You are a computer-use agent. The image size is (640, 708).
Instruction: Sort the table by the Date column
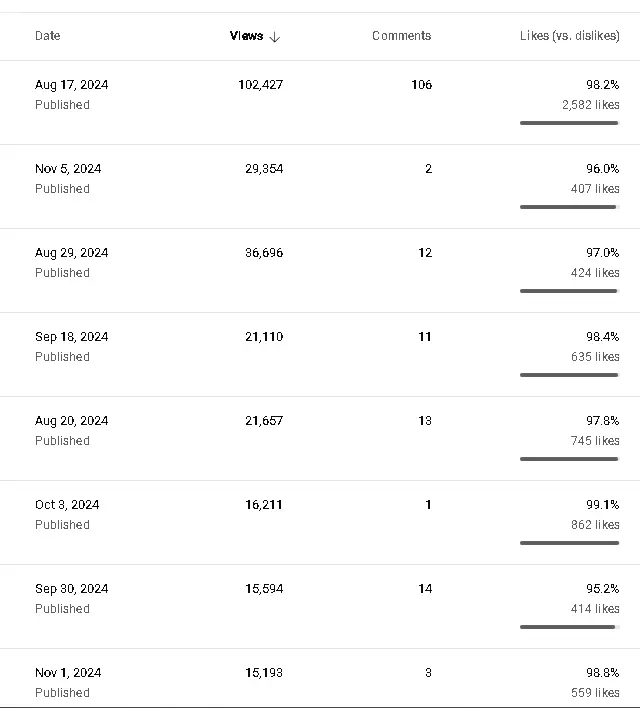coord(47,36)
